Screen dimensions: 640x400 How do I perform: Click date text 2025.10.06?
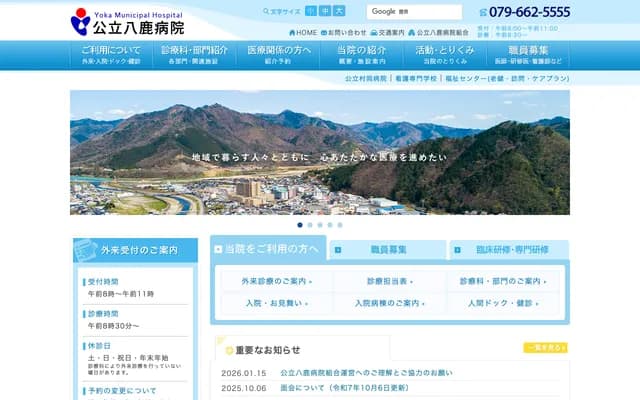pos(244,388)
